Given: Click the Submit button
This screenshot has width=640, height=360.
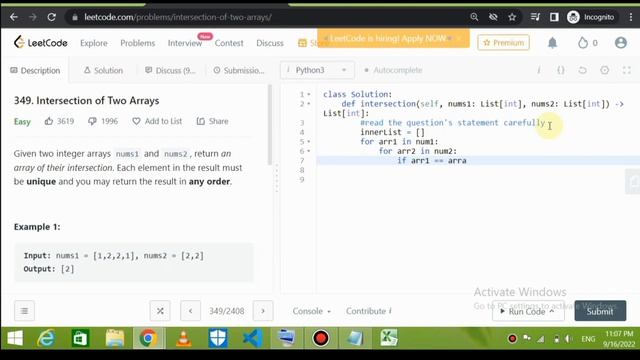Looking at the screenshot, I should click(600, 311).
